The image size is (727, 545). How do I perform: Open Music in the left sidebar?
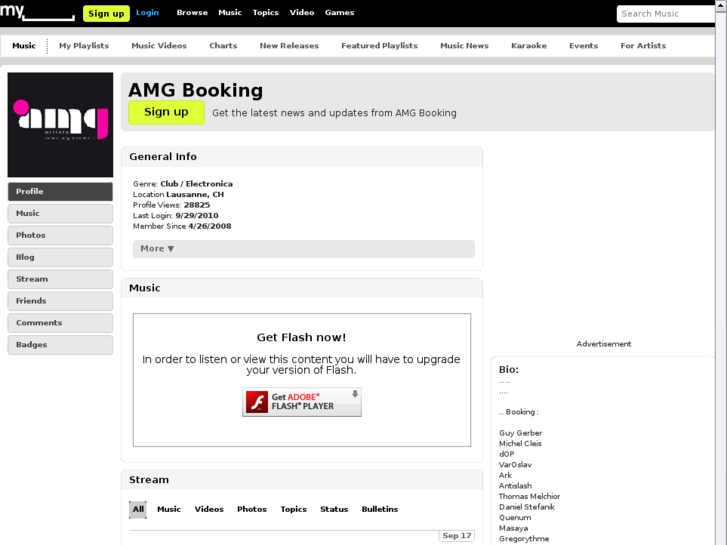60,213
